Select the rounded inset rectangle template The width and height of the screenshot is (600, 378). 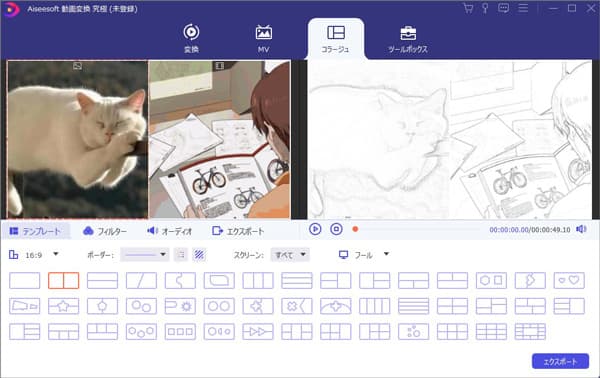coord(219,280)
